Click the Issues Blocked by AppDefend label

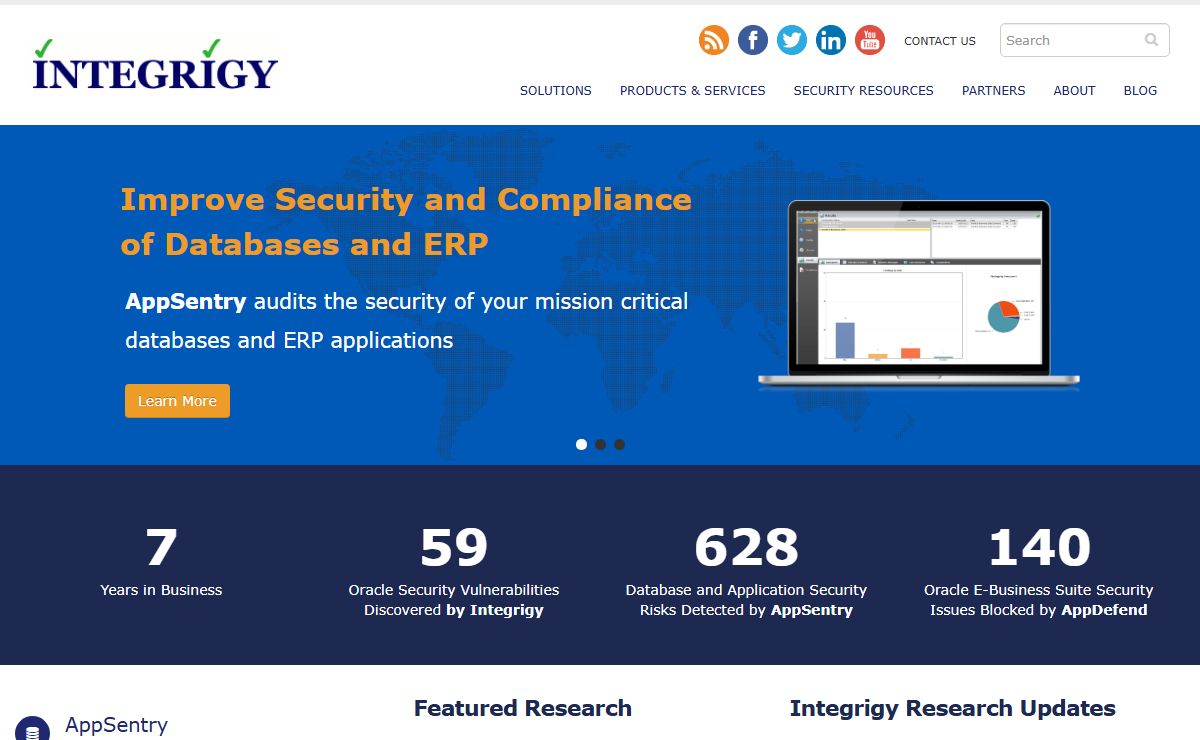coord(1039,610)
